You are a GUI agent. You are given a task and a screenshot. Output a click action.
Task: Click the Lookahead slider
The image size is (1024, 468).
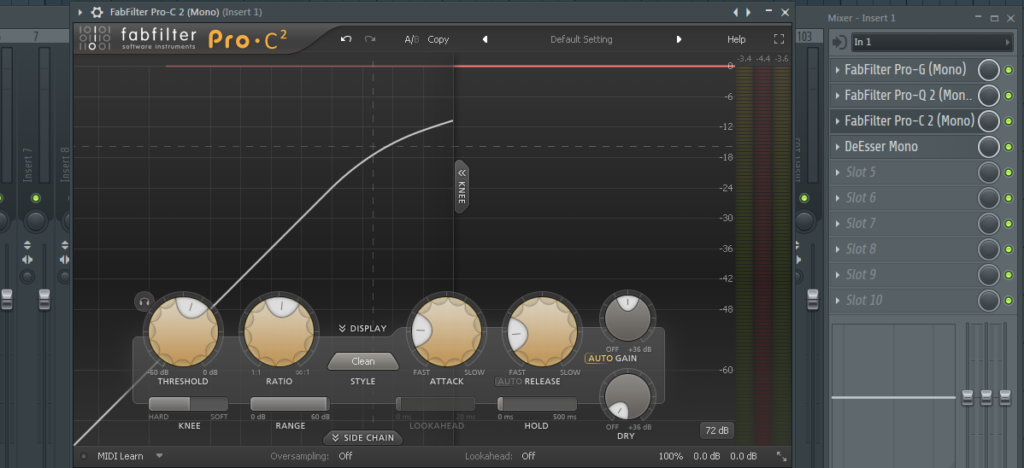436,404
